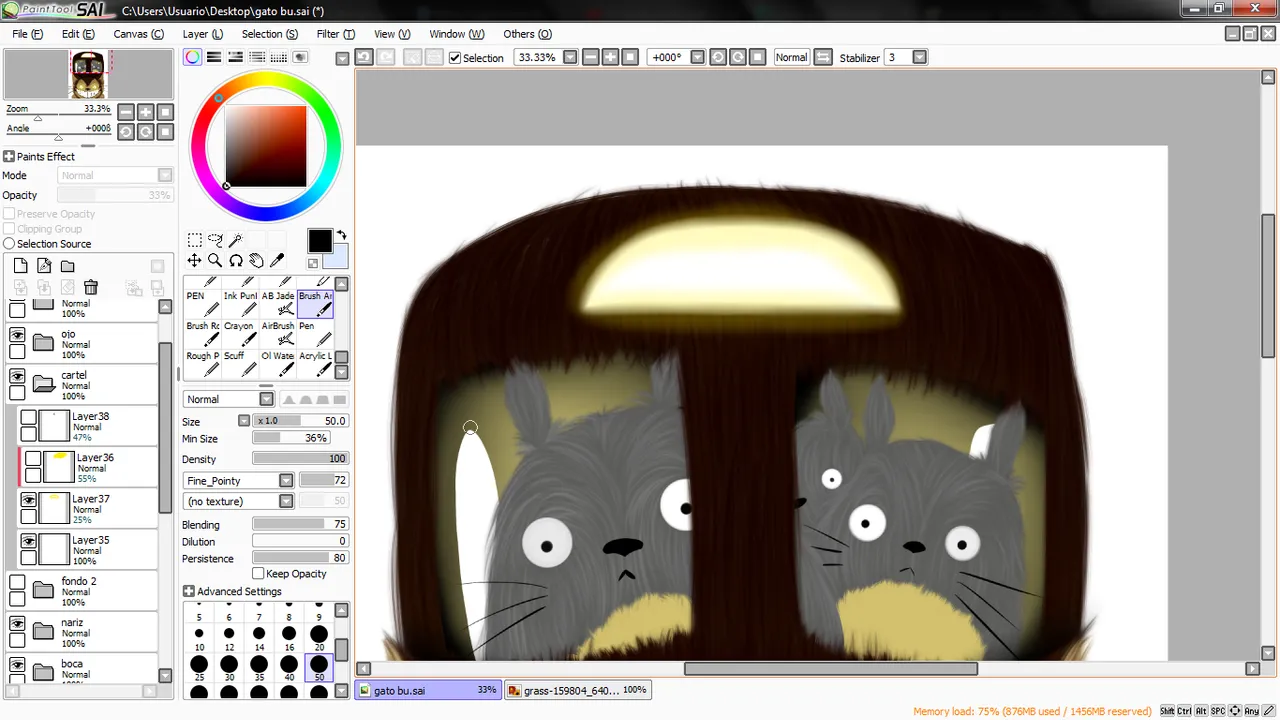Image resolution: width=1280 pixels, height=720 pixels.
Task: Choose the Crayon brush preset
Action: [x=240, y=333]
